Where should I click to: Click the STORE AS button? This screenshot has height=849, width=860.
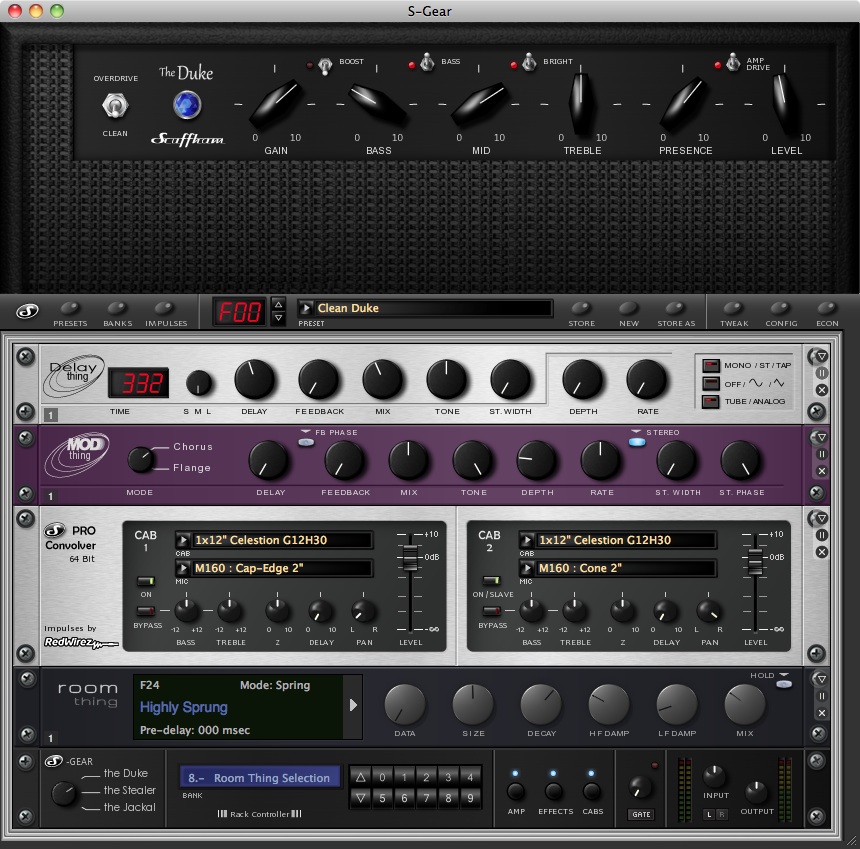click(x=675, y=308)
